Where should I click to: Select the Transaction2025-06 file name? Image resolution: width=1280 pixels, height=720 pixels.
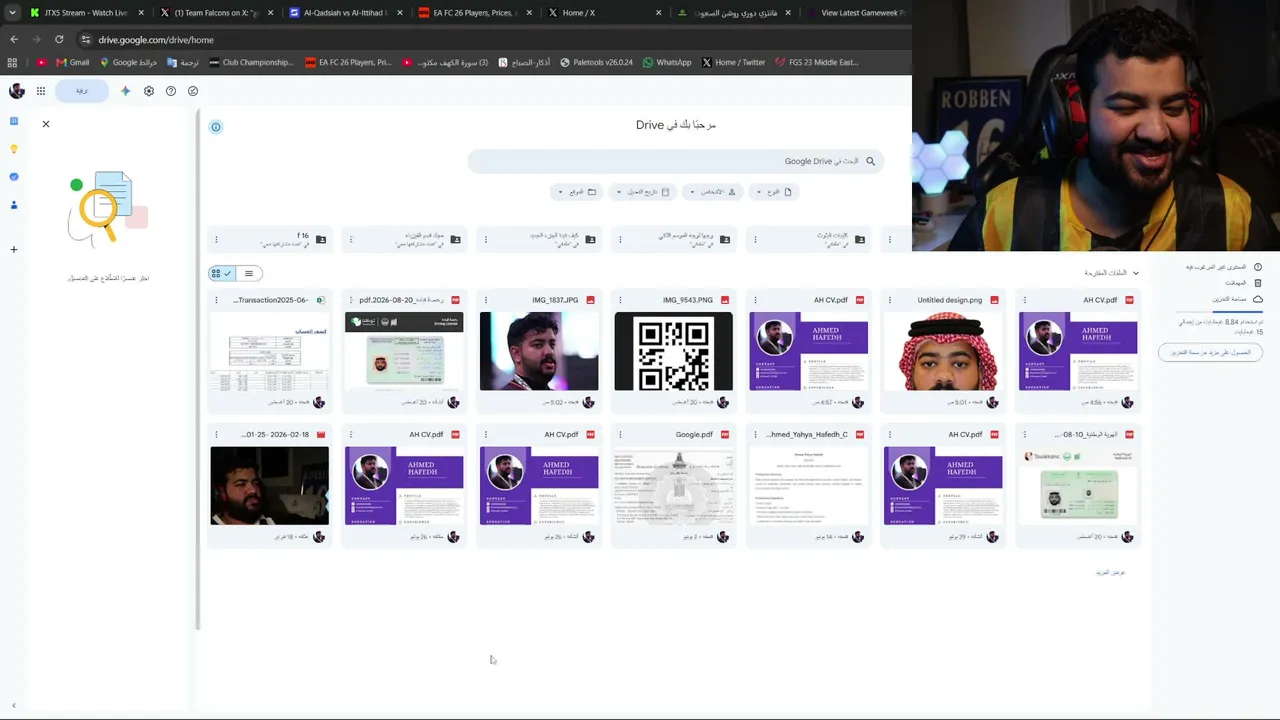coord(271,300)
